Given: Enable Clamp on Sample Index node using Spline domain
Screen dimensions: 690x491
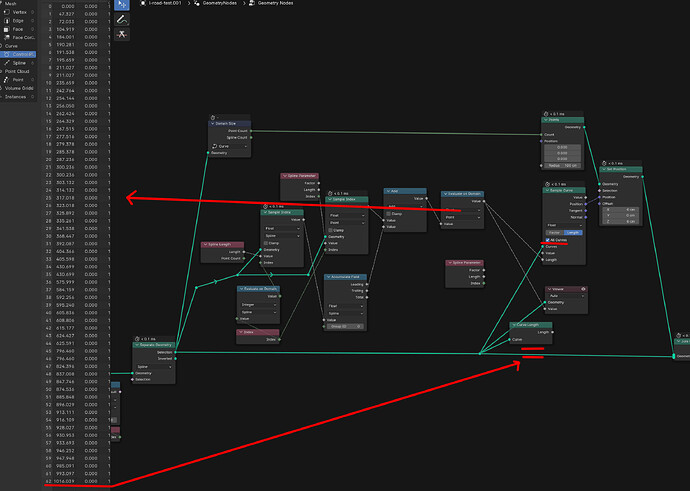Looking at the screenshot, I should (266, 243).
